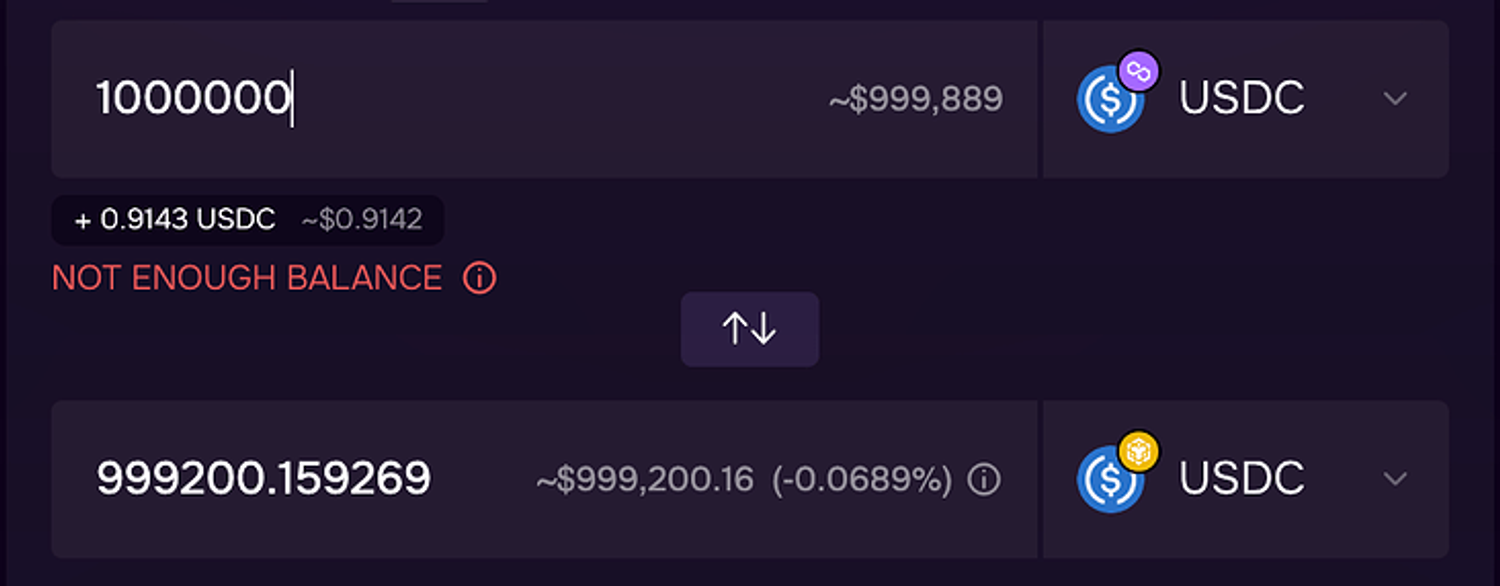Click the 999200.159269 output amount field
This screenshot has width=1500, height=586.
[263, 479]
